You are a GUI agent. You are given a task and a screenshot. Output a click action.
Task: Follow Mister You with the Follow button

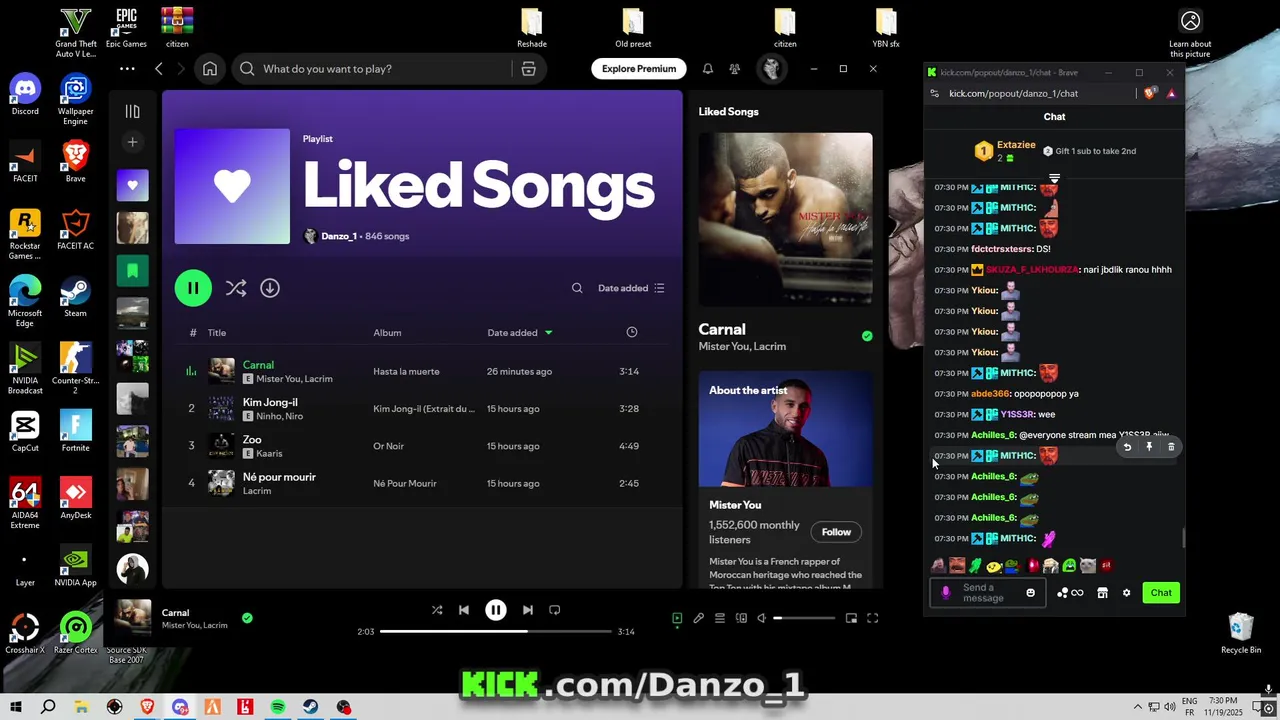pyautogui.click(x=836, y=532)
